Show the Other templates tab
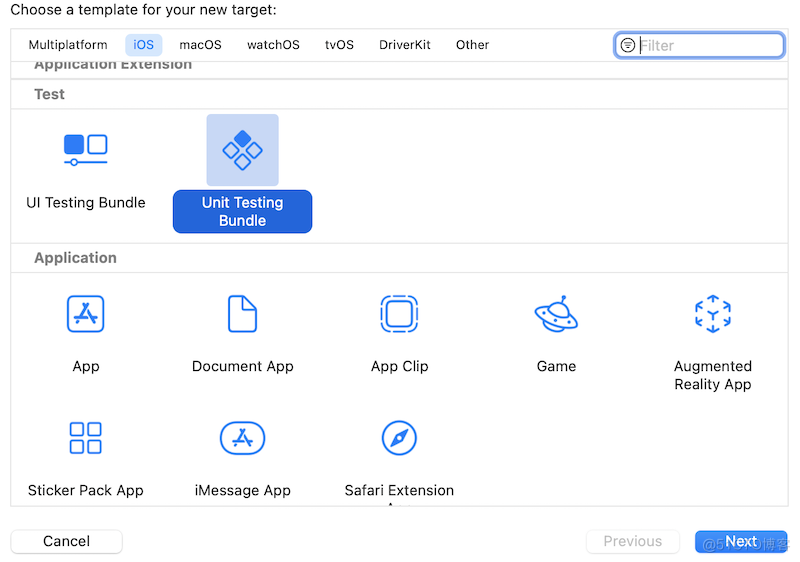This screenshot has height=562, width=800. [x=472, y=45]
